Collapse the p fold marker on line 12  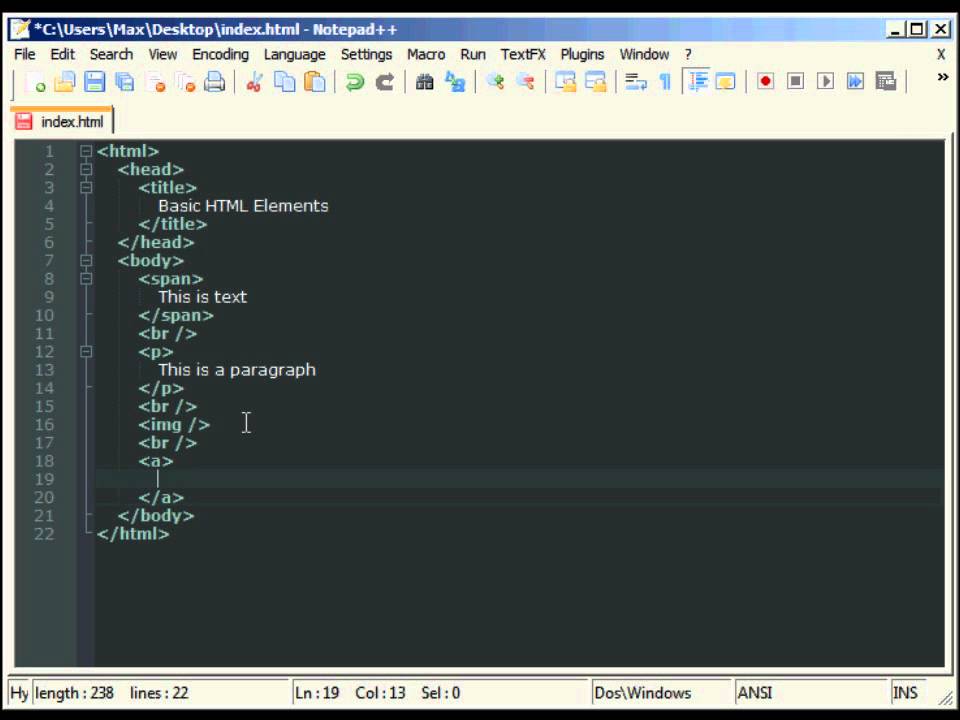(x=86, y=352)
